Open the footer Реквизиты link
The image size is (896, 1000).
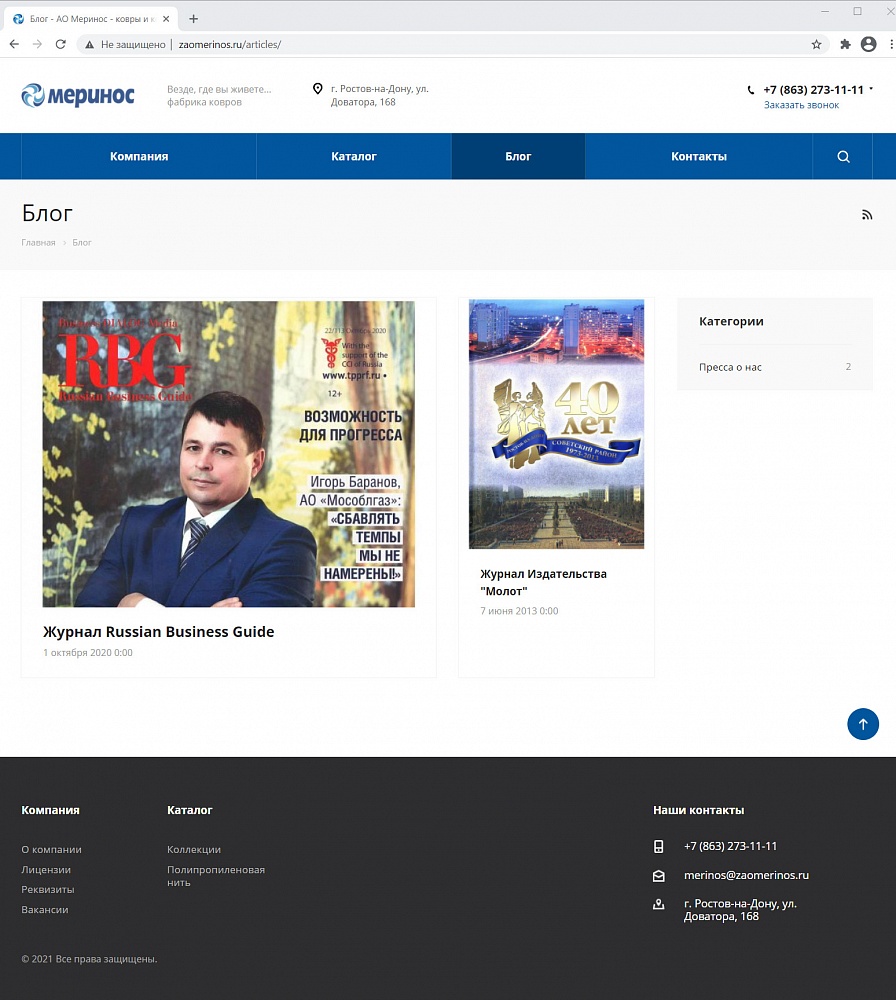pyautogui.click(x=48, y=890)
